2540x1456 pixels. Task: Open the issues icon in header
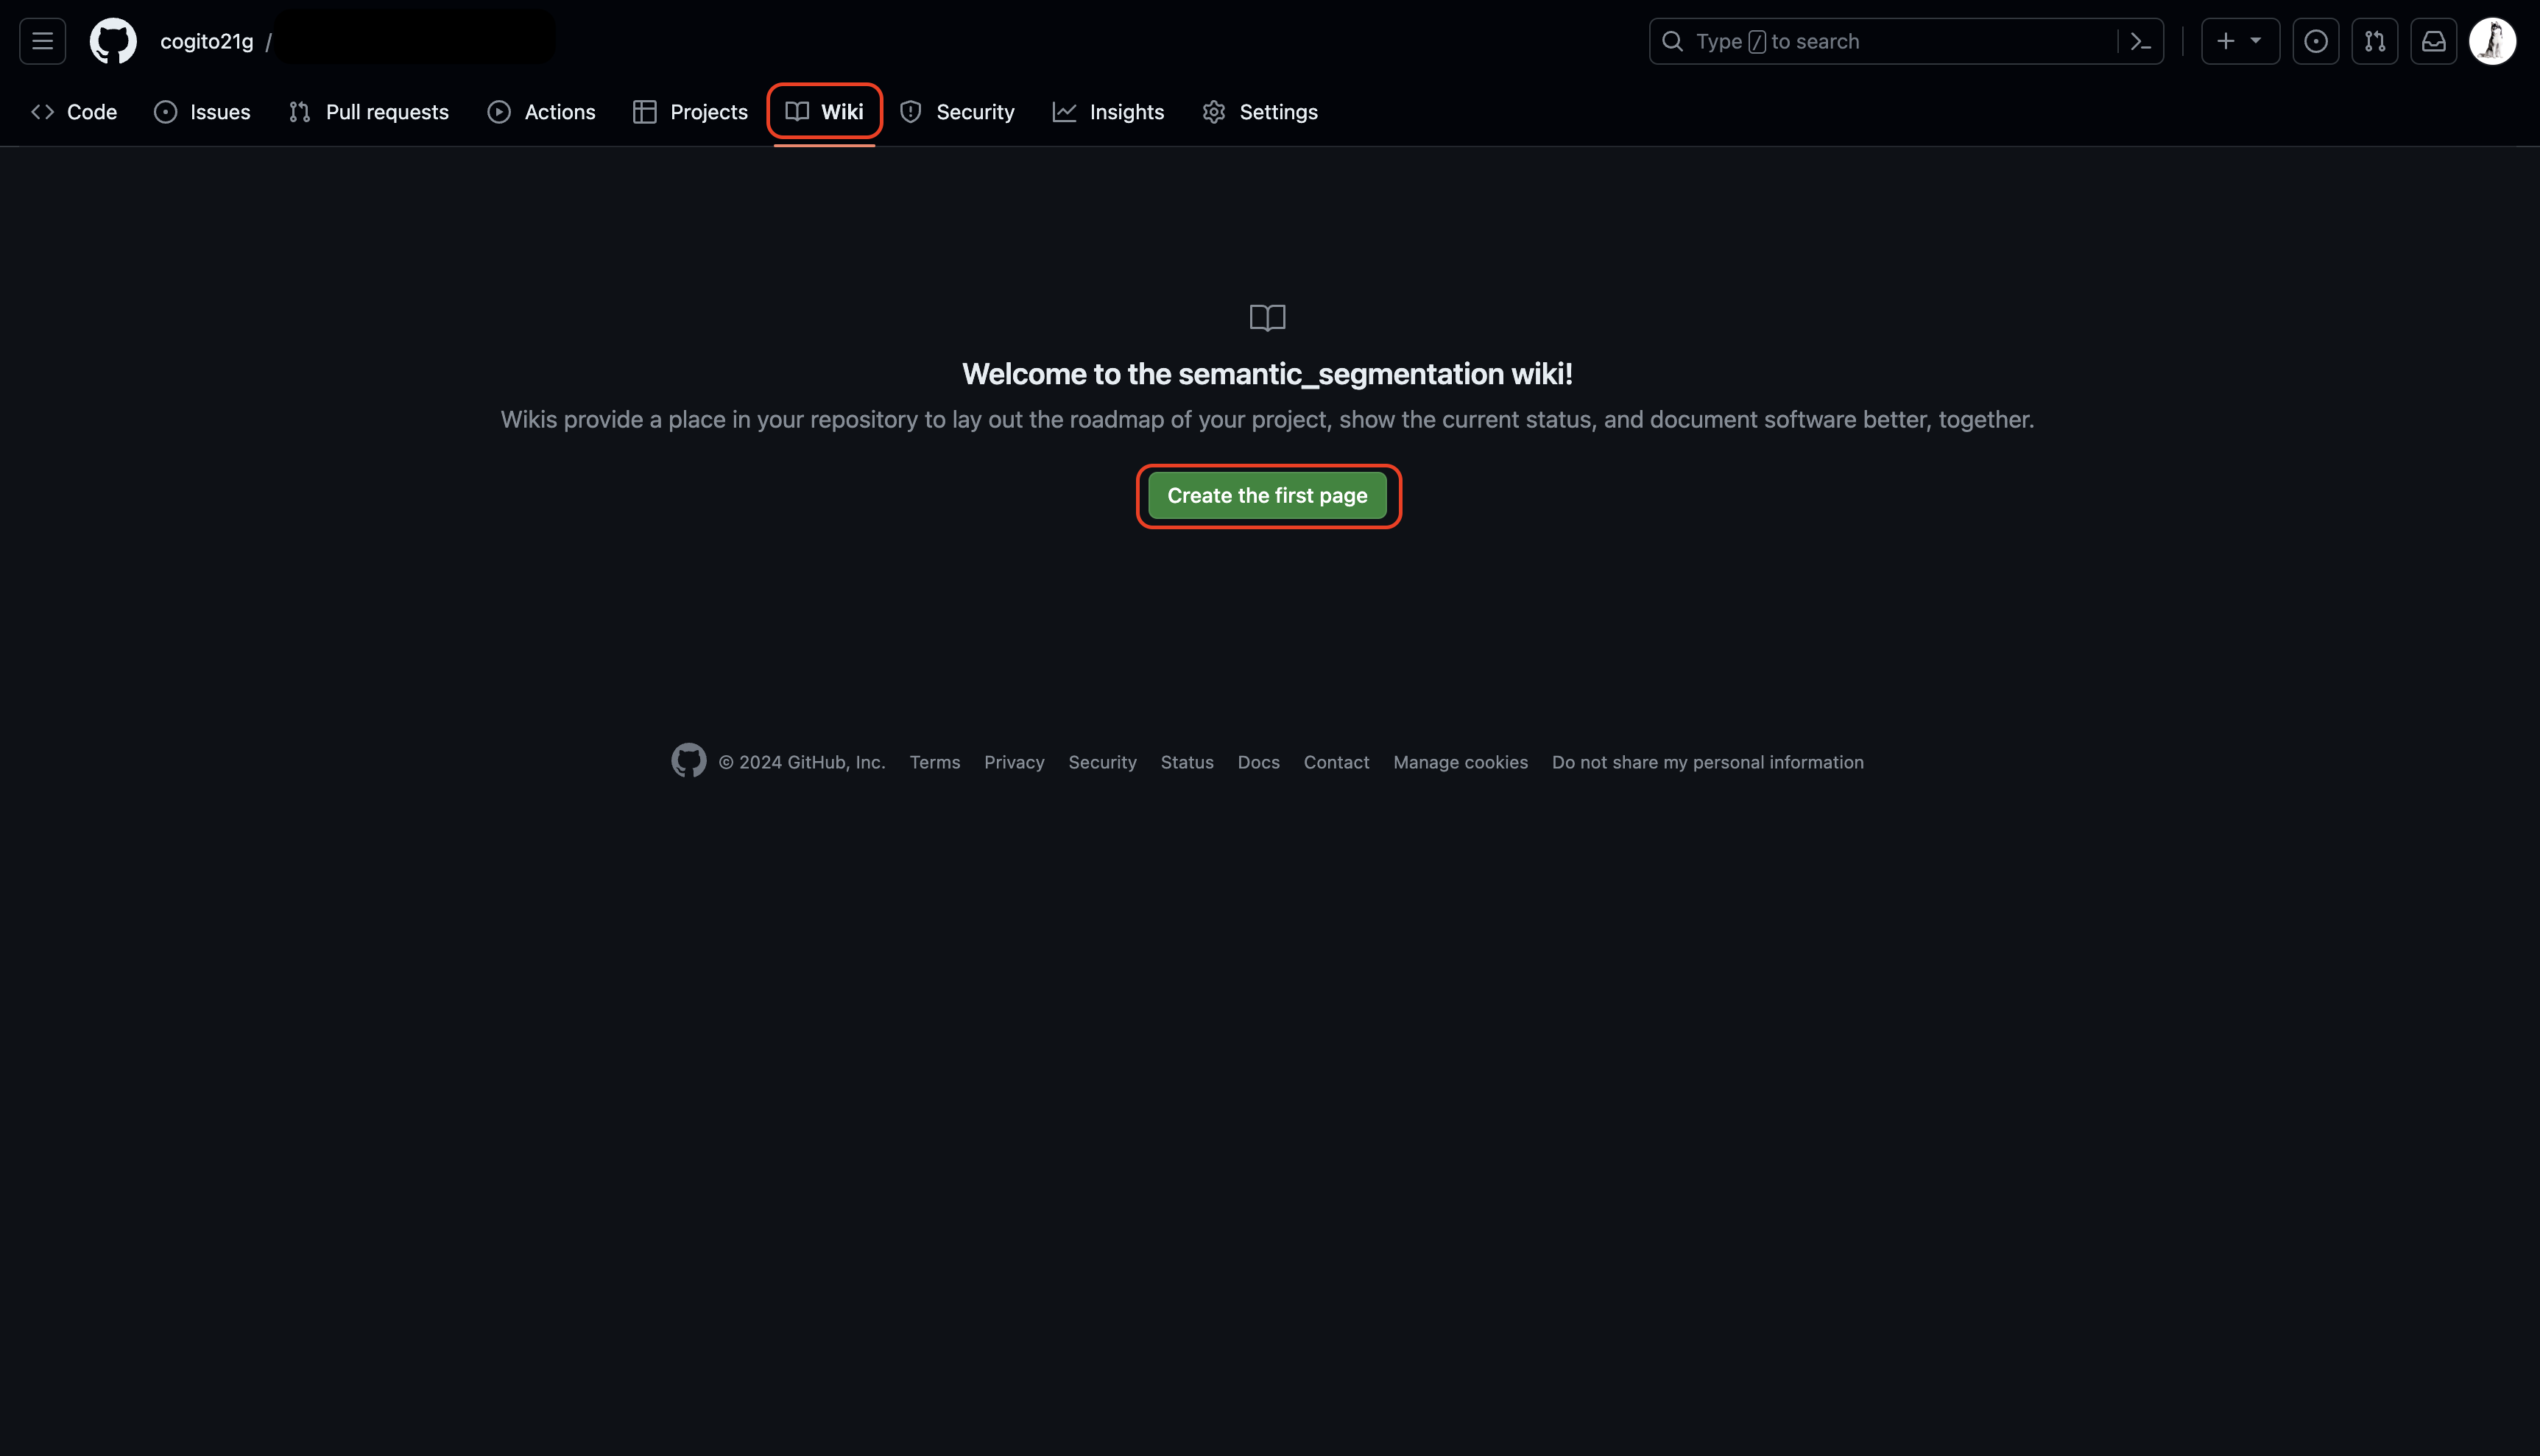[x=2315, y=41]
